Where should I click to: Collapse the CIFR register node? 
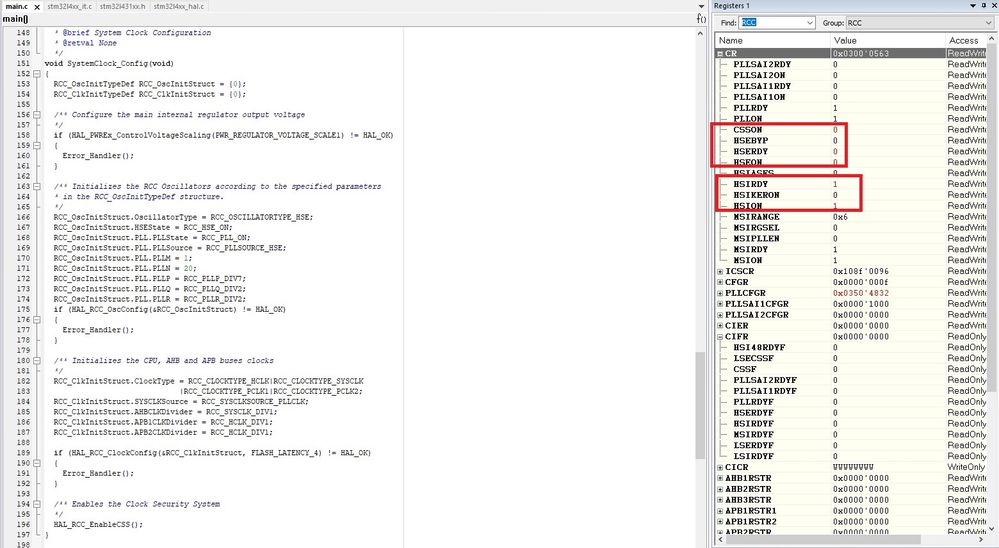(720, 336)
